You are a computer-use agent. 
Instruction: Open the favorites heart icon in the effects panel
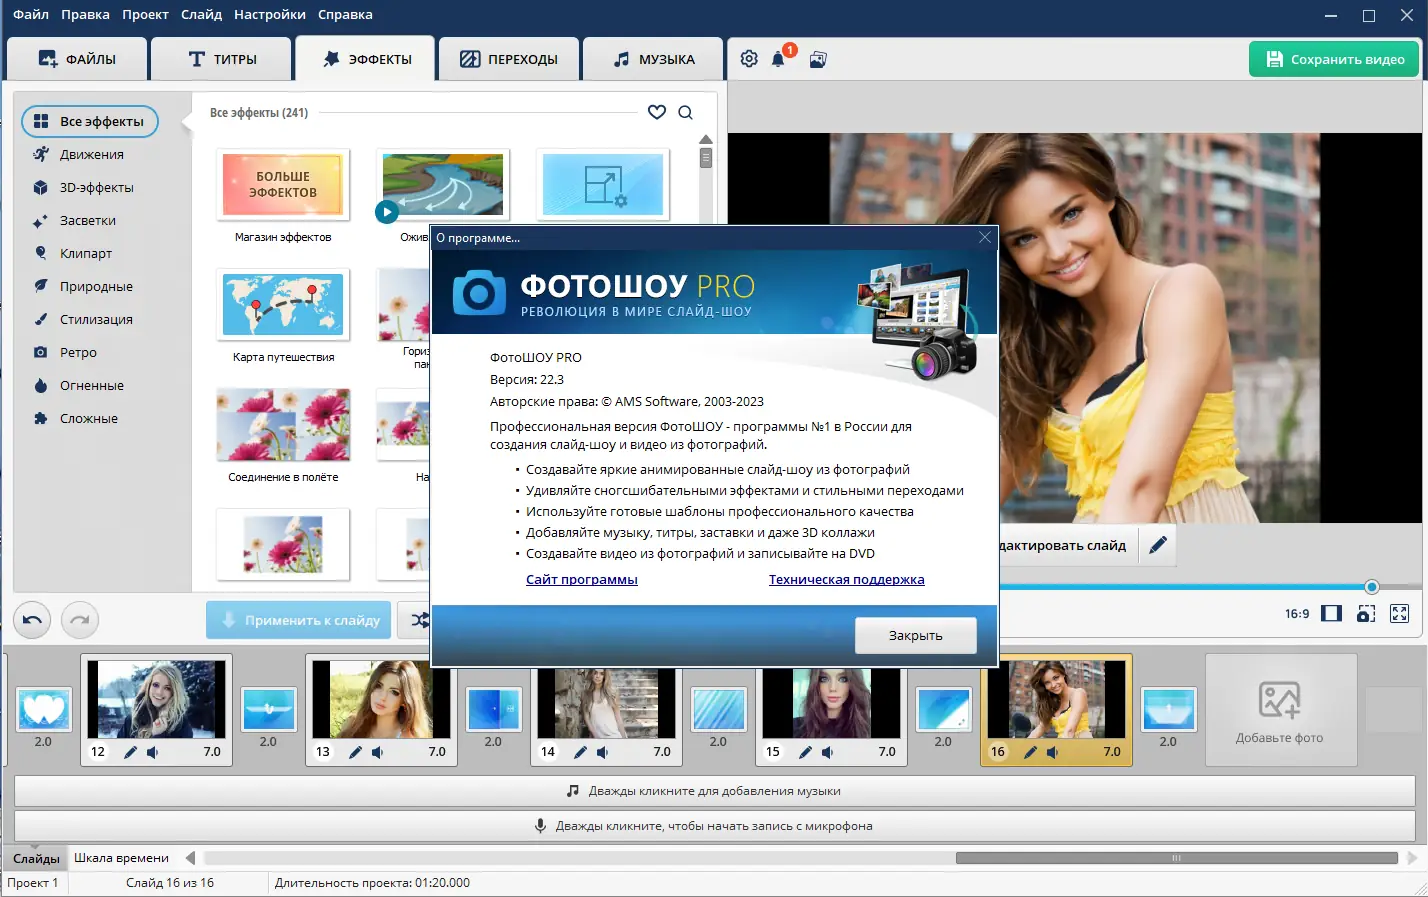[x=657, y=112]
